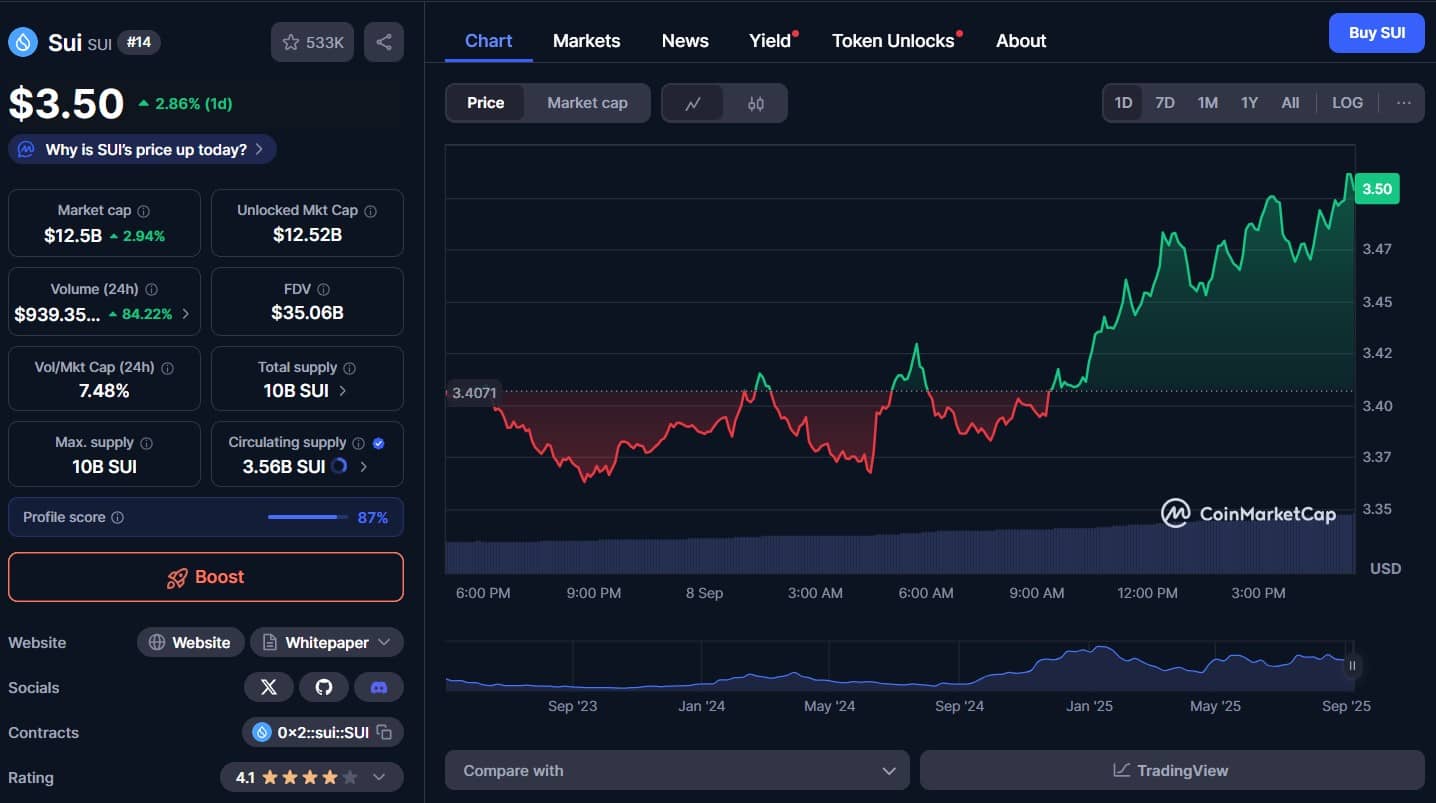Click the 0x2::sui::SUI contract chip
The height and width of the screenshot is (803, 1436).
(x=323, y=733)
